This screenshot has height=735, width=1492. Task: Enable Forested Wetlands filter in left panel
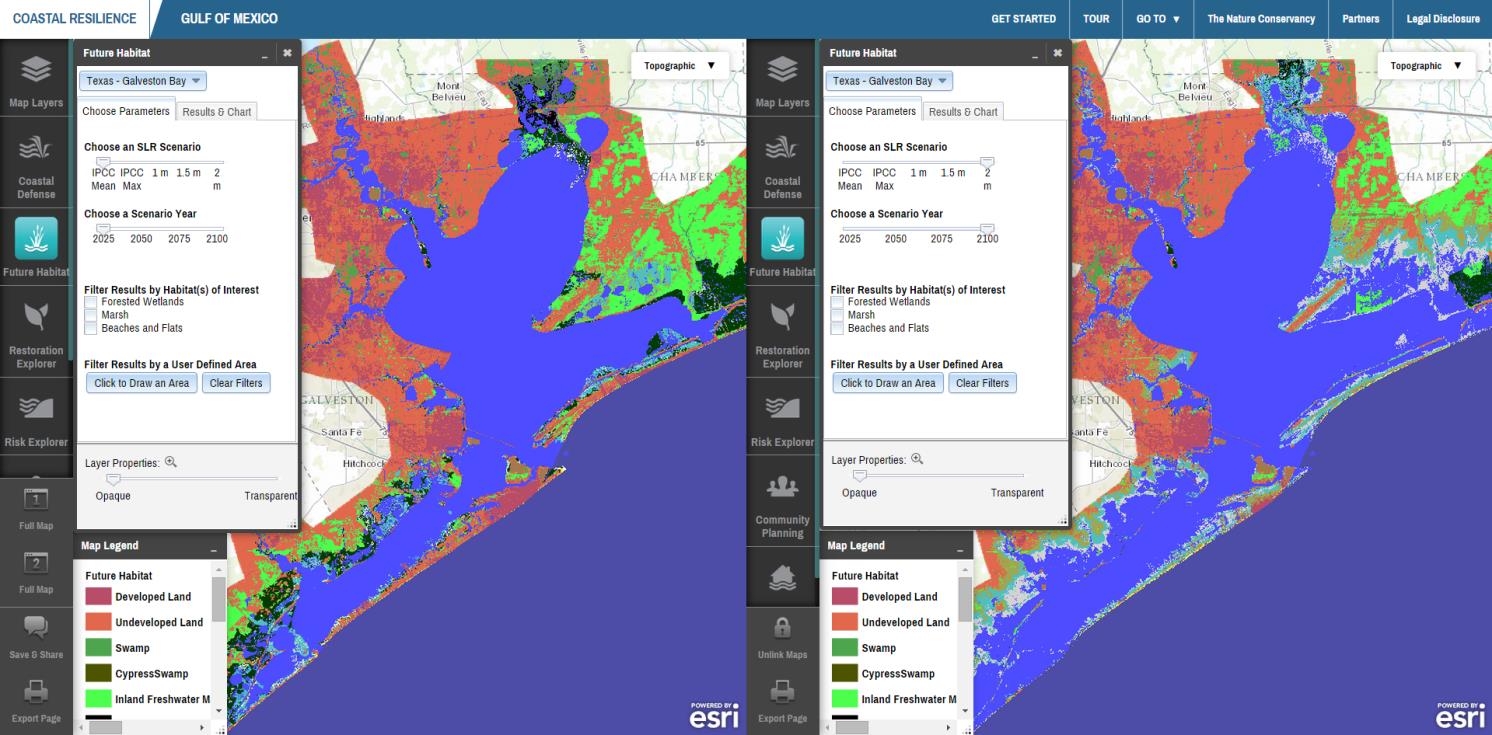click(x=91, y=302)
